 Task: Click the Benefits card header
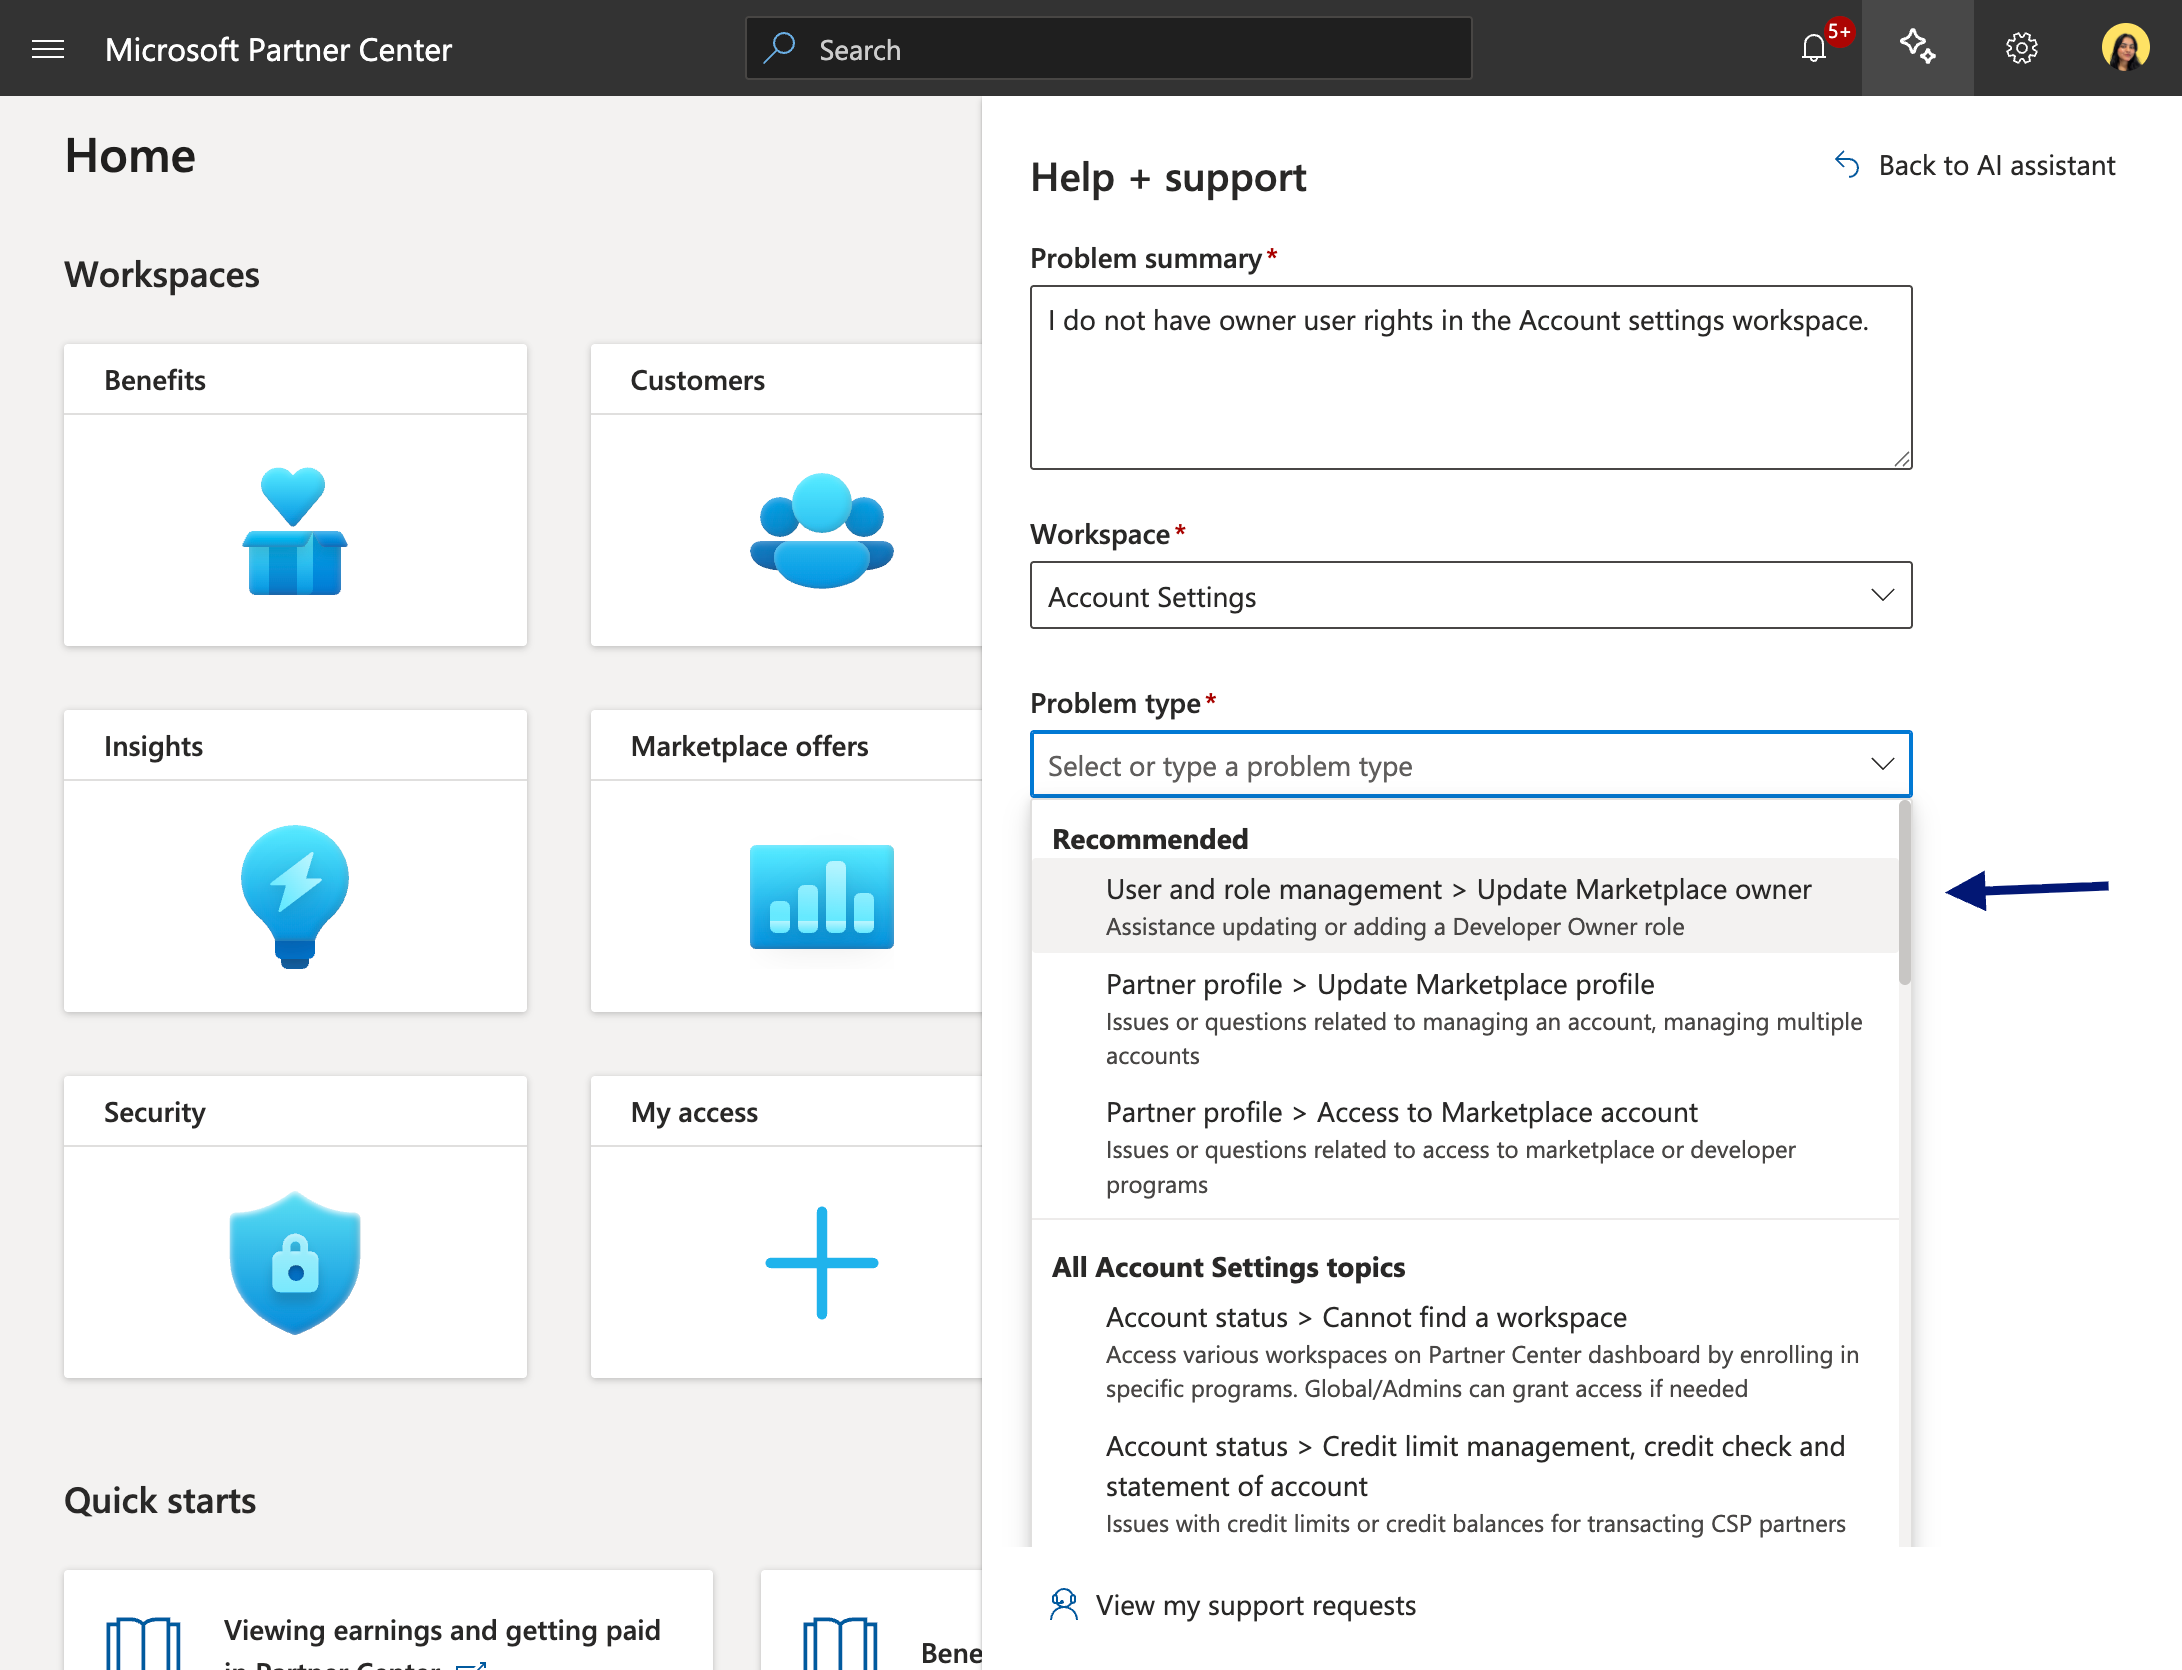click(x=295, y=380)
